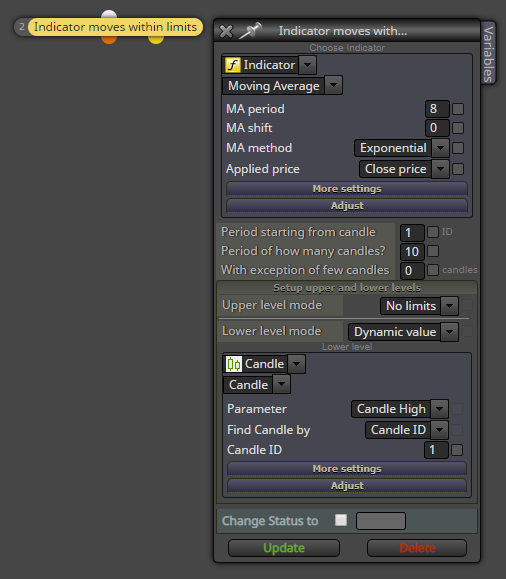Open the MA method Exponential dropdown
506x579 pixels.
(440, 148)
